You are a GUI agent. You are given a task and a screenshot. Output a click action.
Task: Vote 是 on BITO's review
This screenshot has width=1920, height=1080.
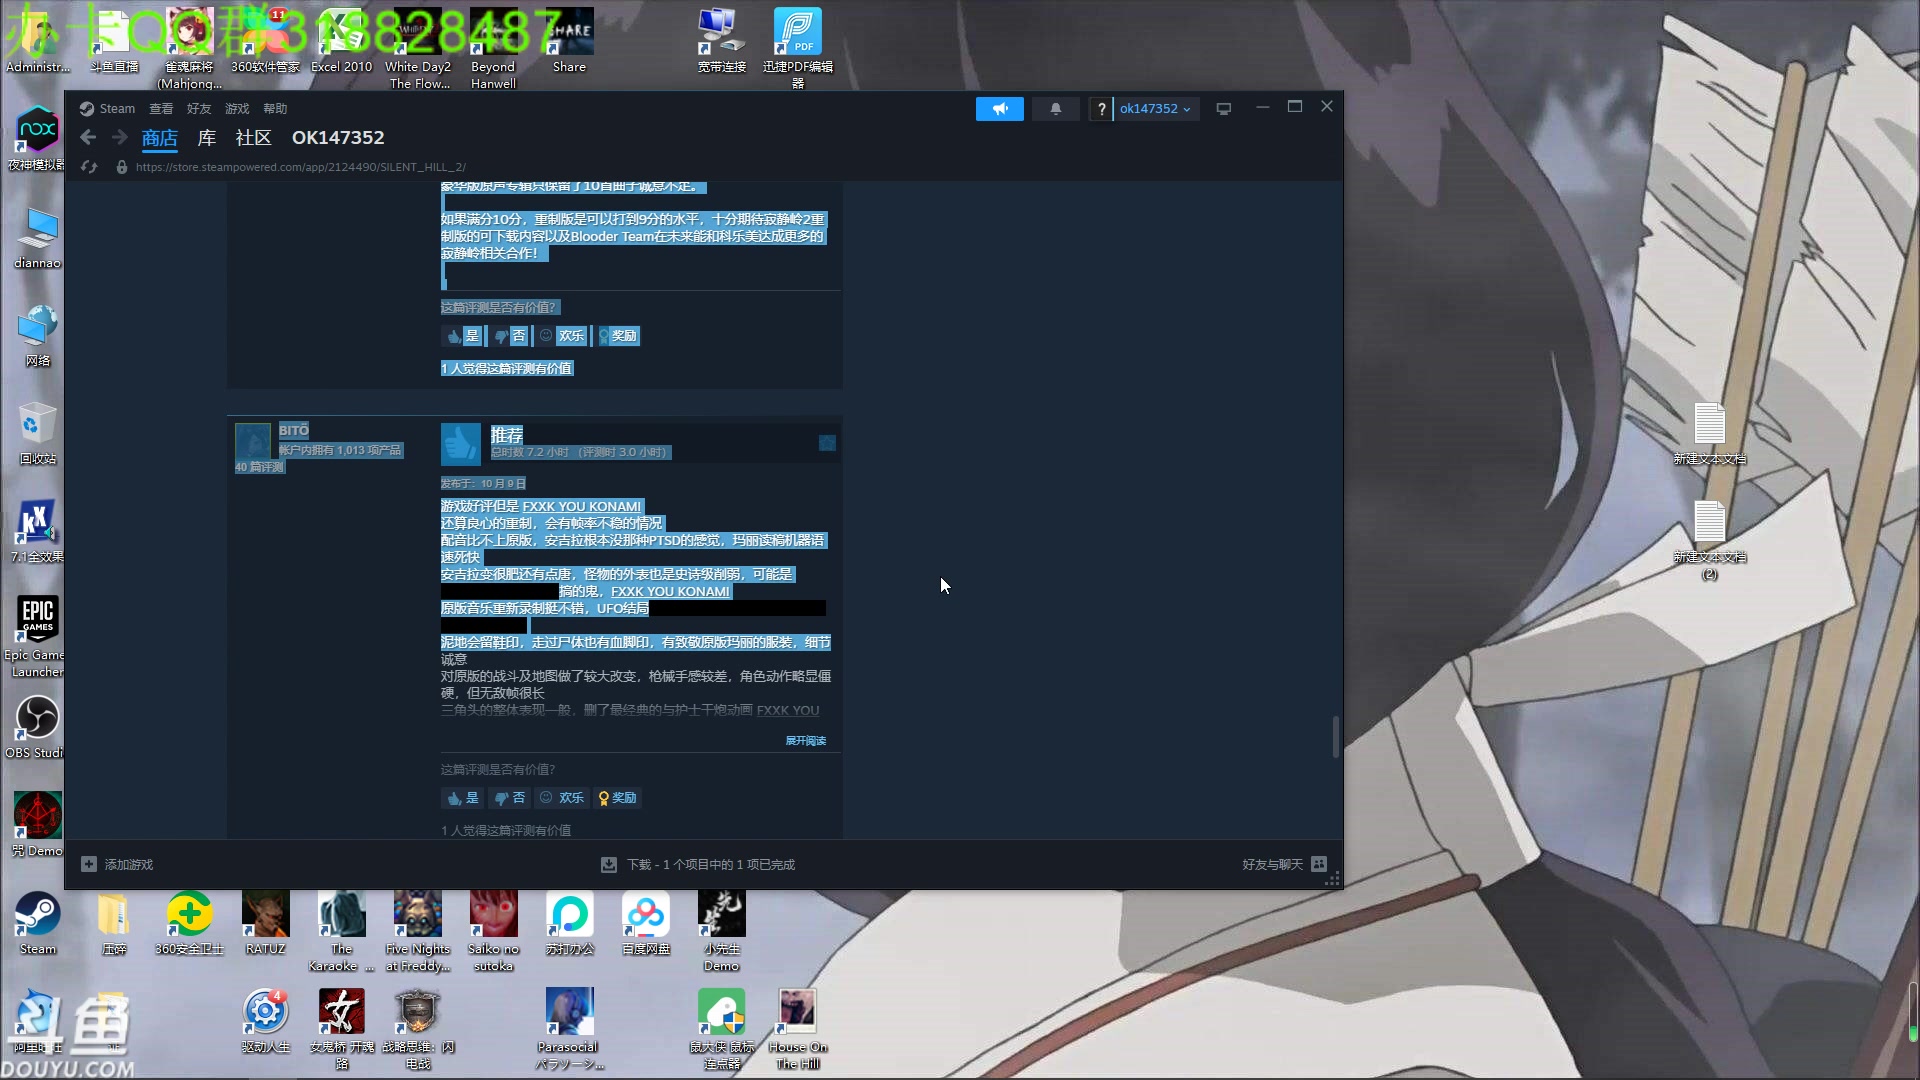(x=463, y=798)
